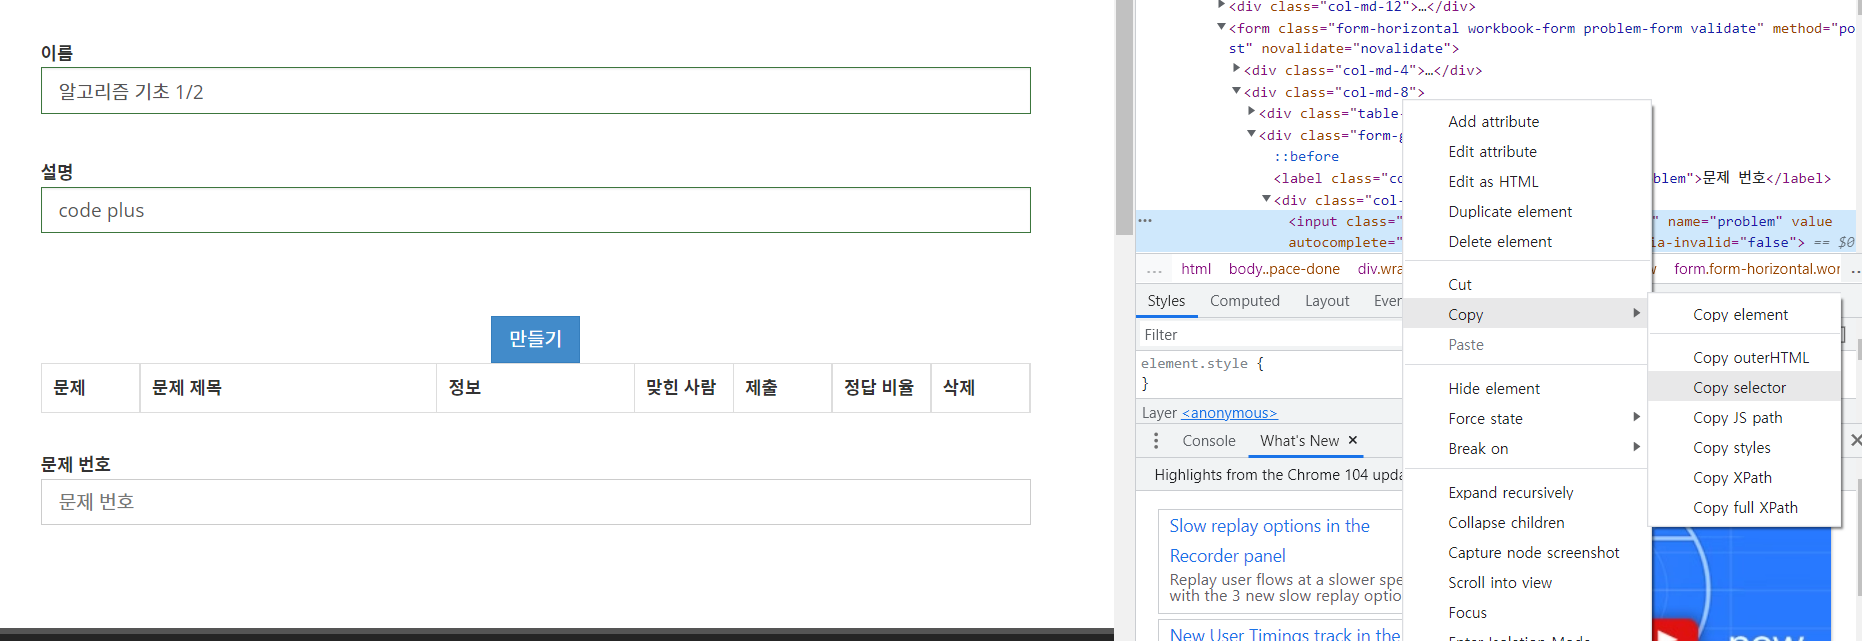The height and width of the screenshot is (641, 1862).
Task: Focus the 이름 input field
Action: [535, 91]
